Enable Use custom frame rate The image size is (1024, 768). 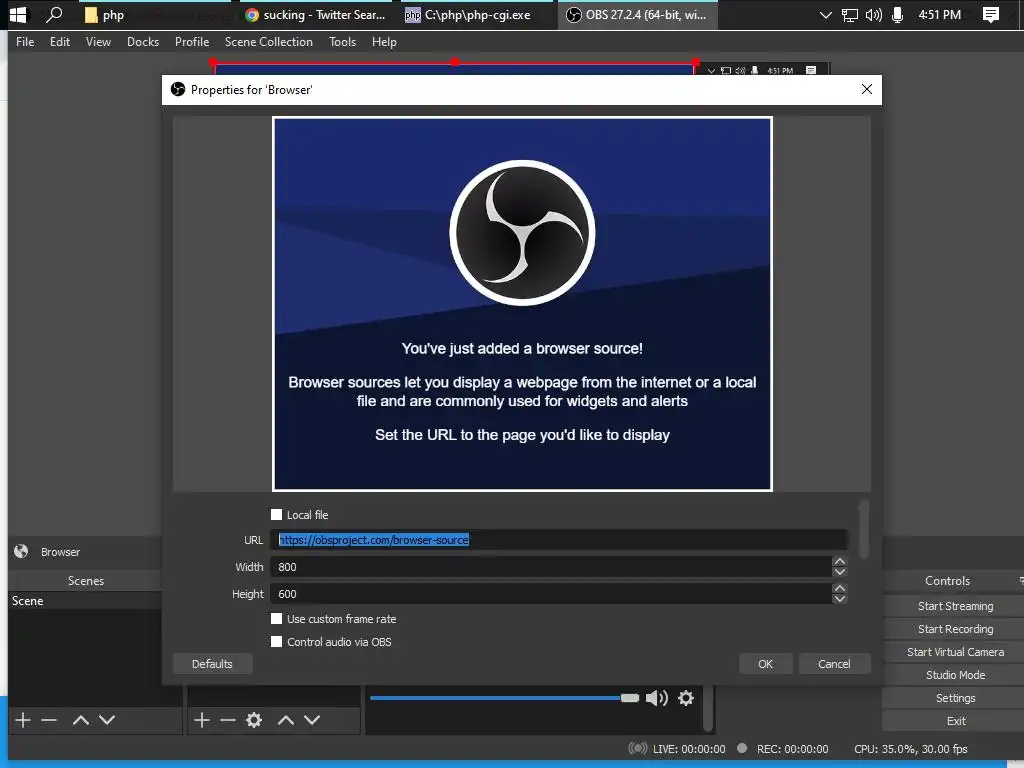tap(277, 618)
